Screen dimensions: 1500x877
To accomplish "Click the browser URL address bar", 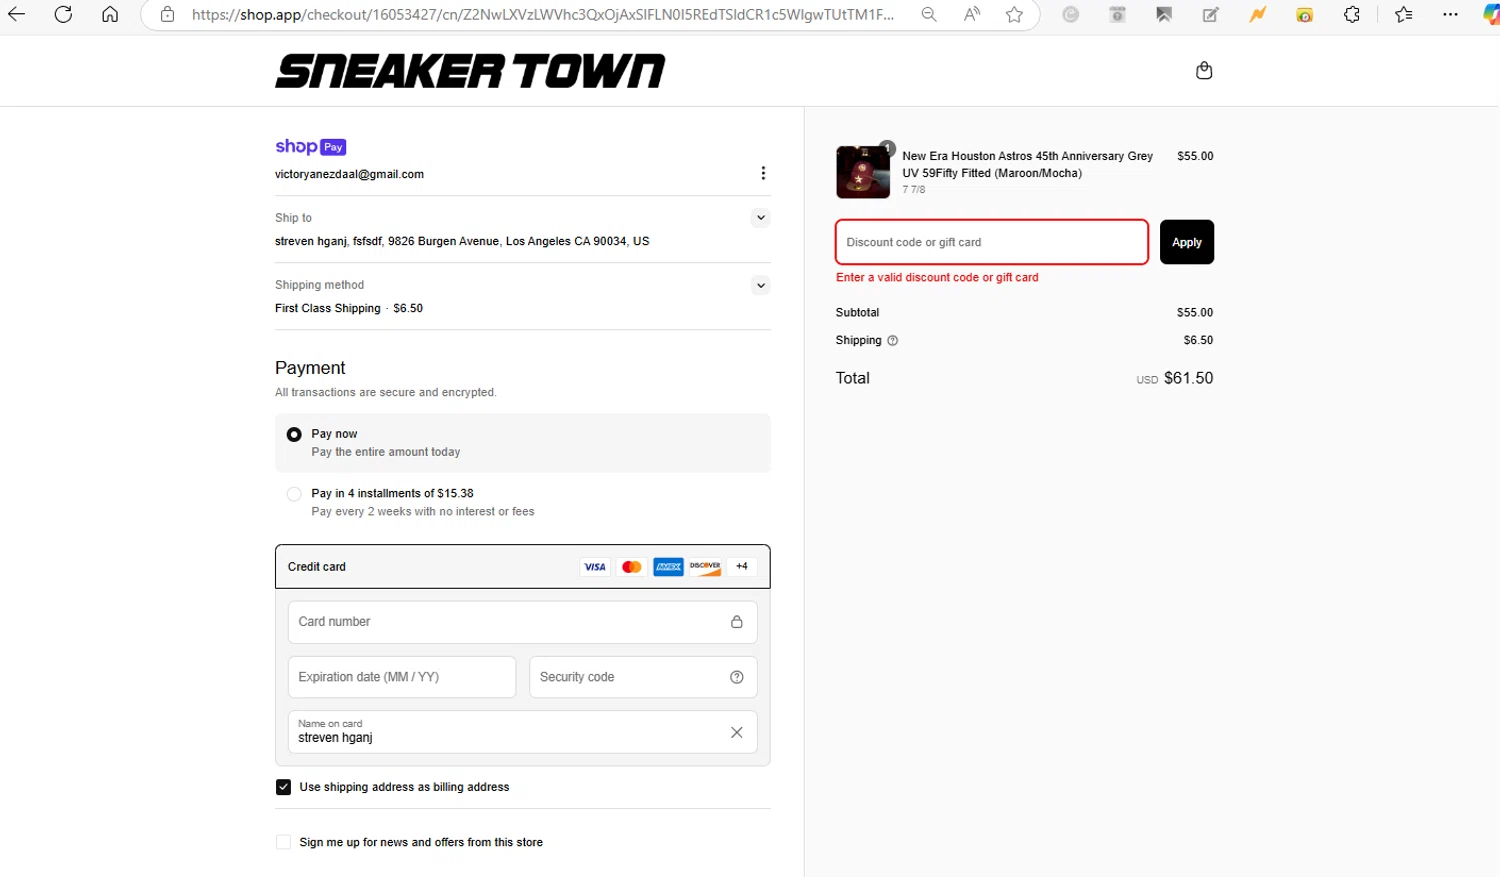I will coord(543,14).
